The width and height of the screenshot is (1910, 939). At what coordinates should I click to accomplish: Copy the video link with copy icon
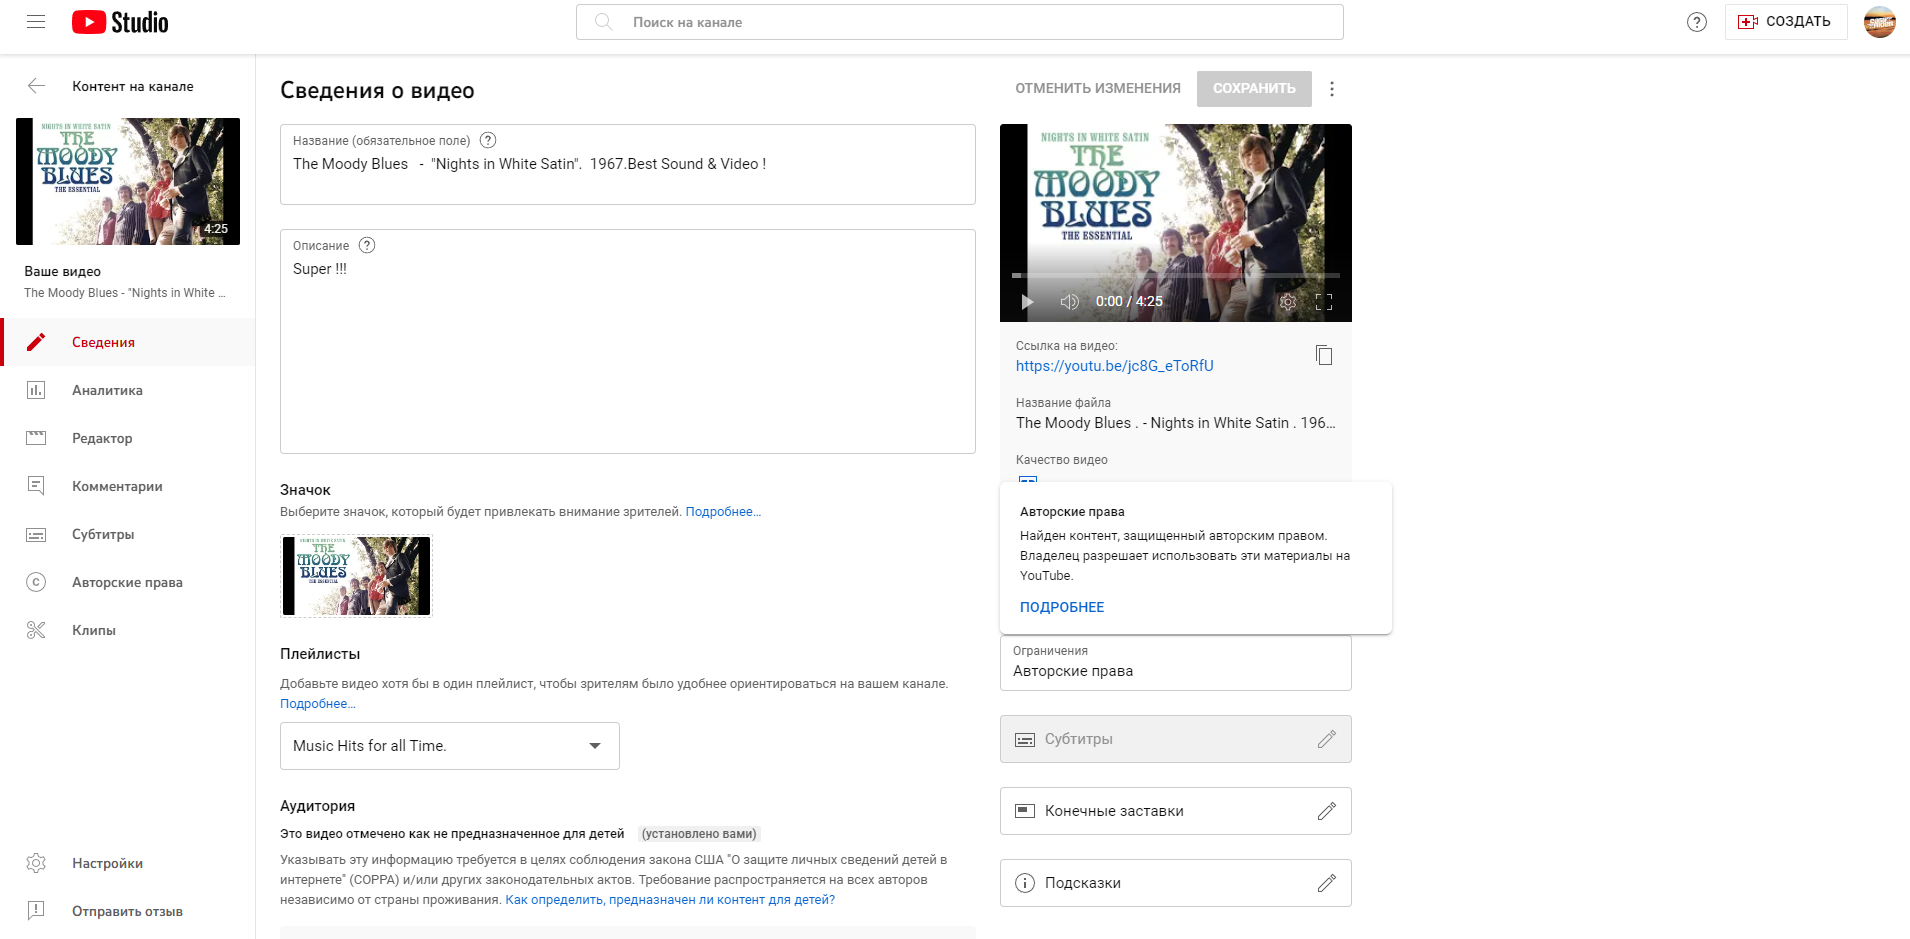(x=1324, y=355)
